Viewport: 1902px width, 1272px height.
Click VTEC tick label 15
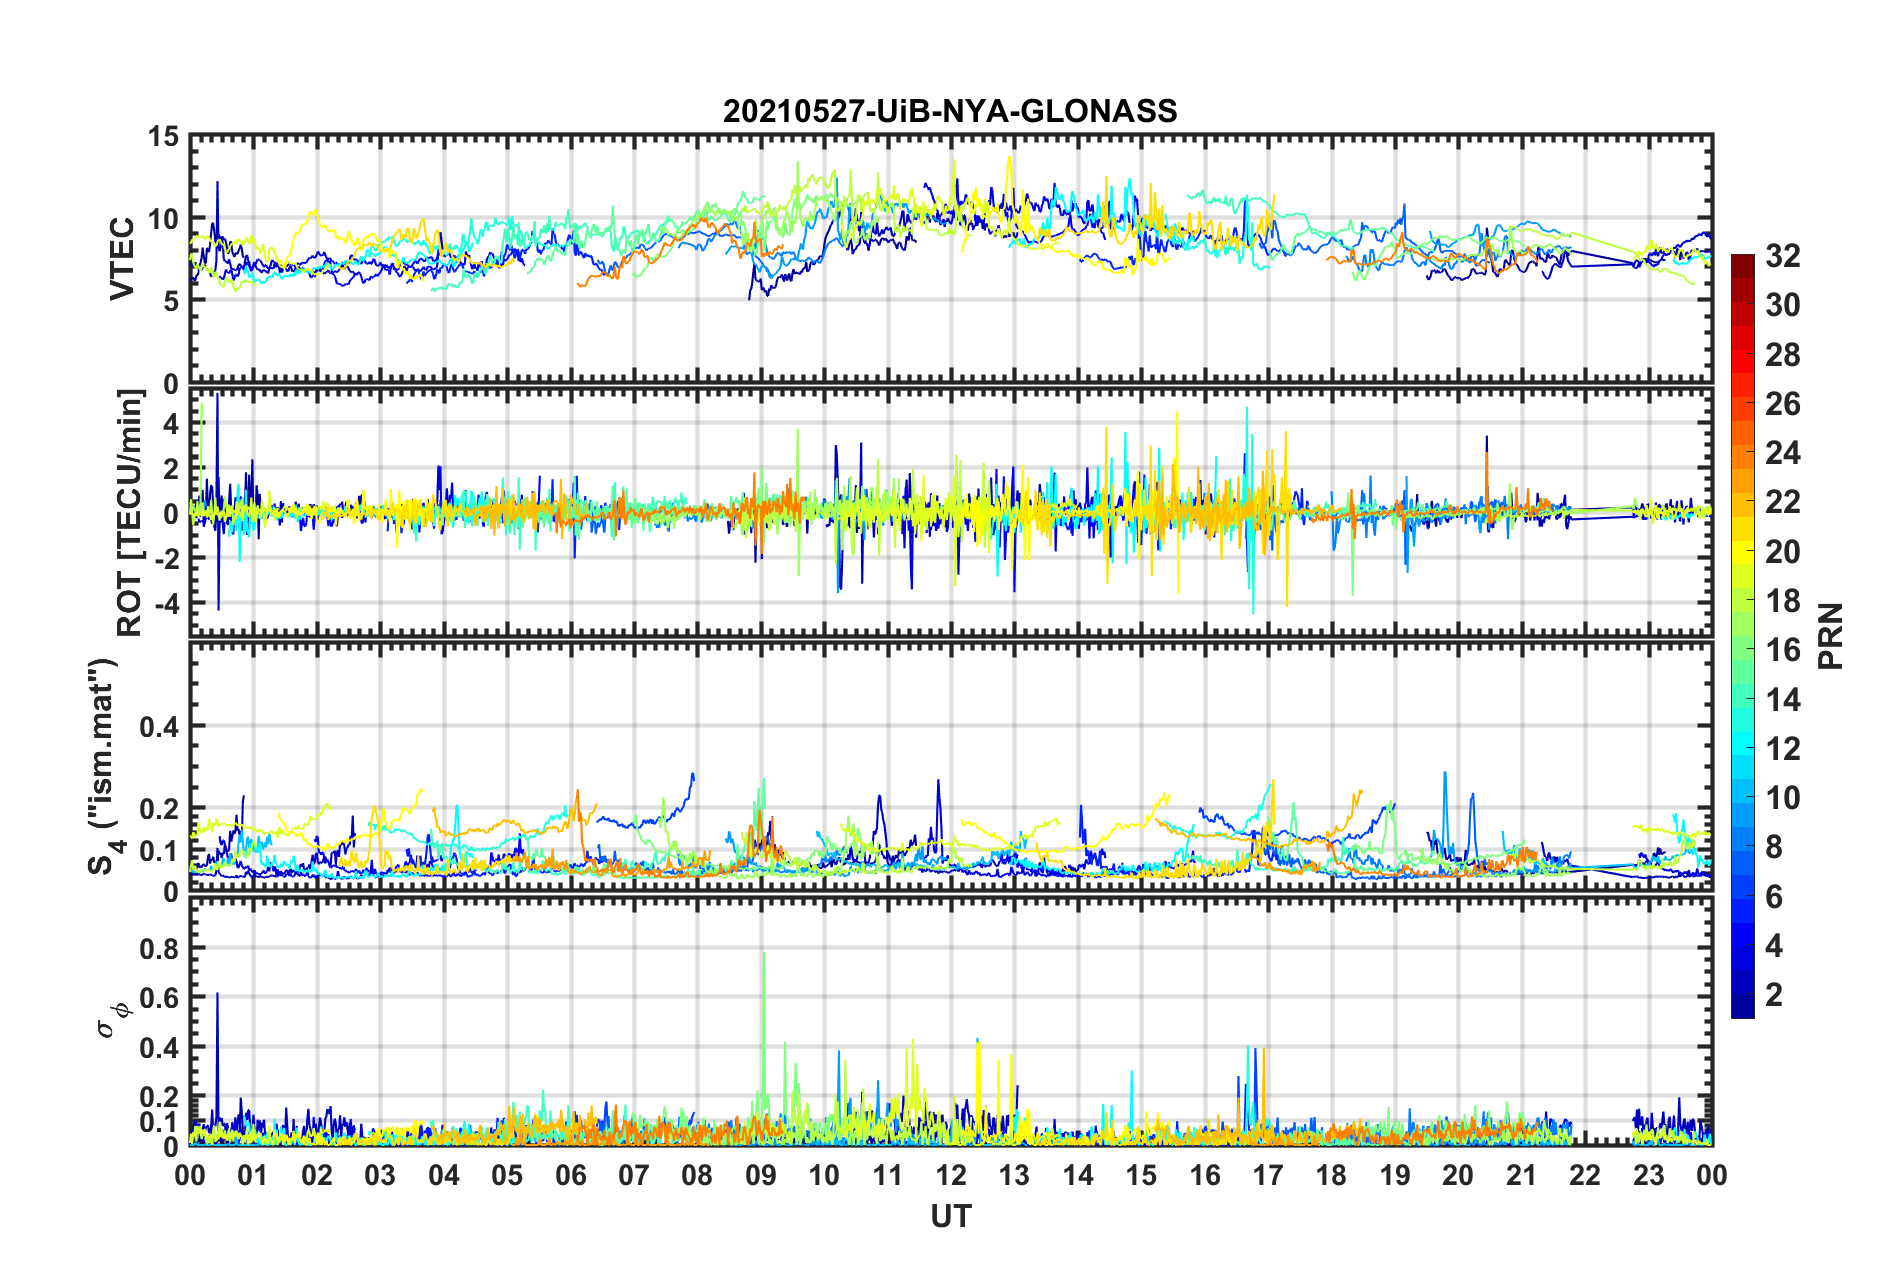pyautogui.click(x=163, y=136)
